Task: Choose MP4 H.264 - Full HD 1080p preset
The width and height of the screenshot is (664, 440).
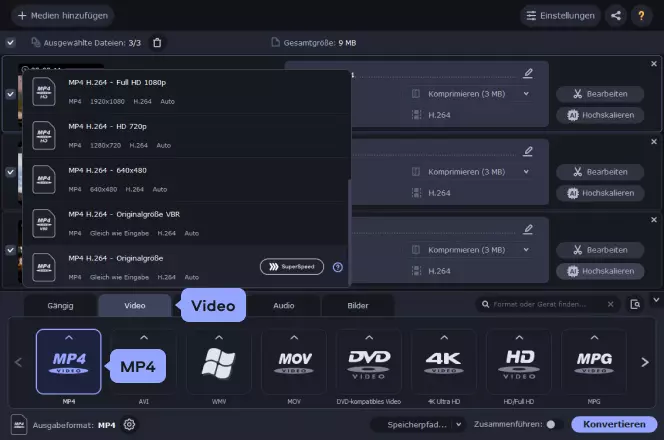Action: point(186,91)
